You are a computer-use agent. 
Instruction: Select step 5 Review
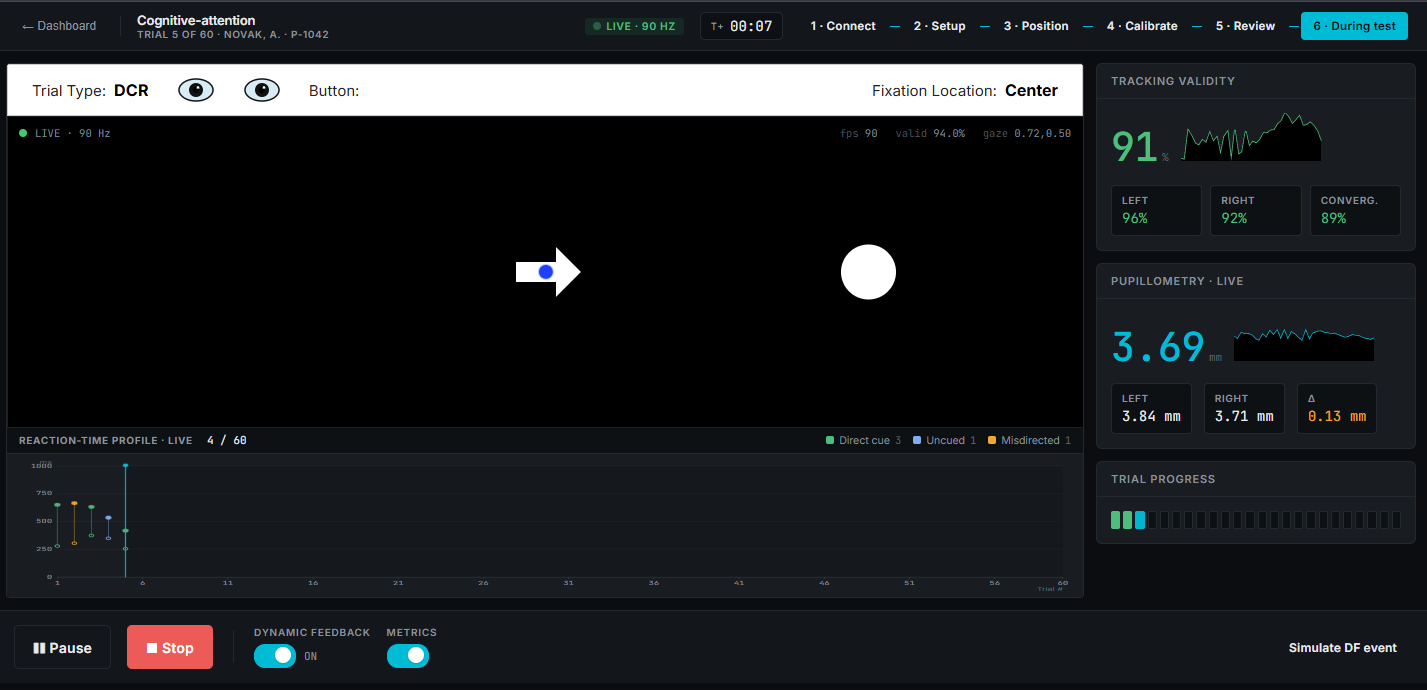tap(1245, 26)
